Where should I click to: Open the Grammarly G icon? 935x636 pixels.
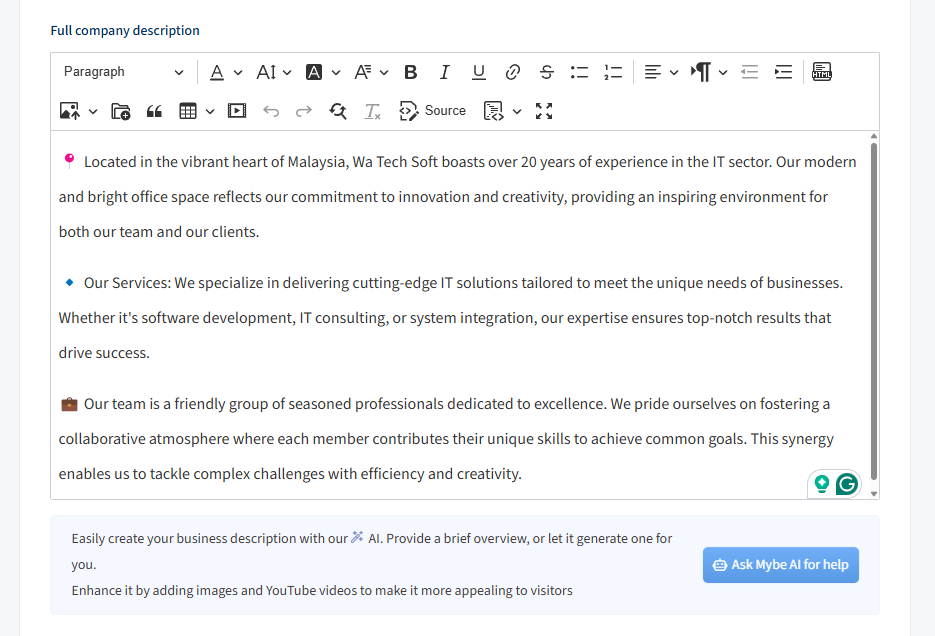click(x=847, y=484)
